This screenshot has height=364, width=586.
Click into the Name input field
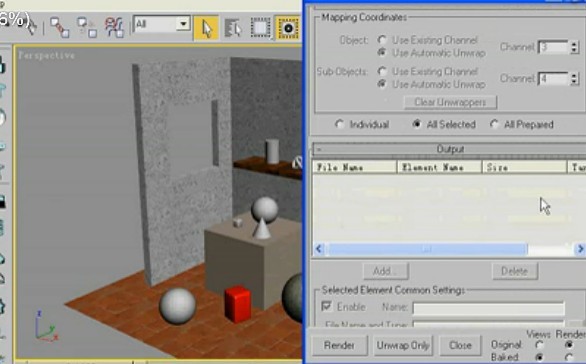(488, 308)
